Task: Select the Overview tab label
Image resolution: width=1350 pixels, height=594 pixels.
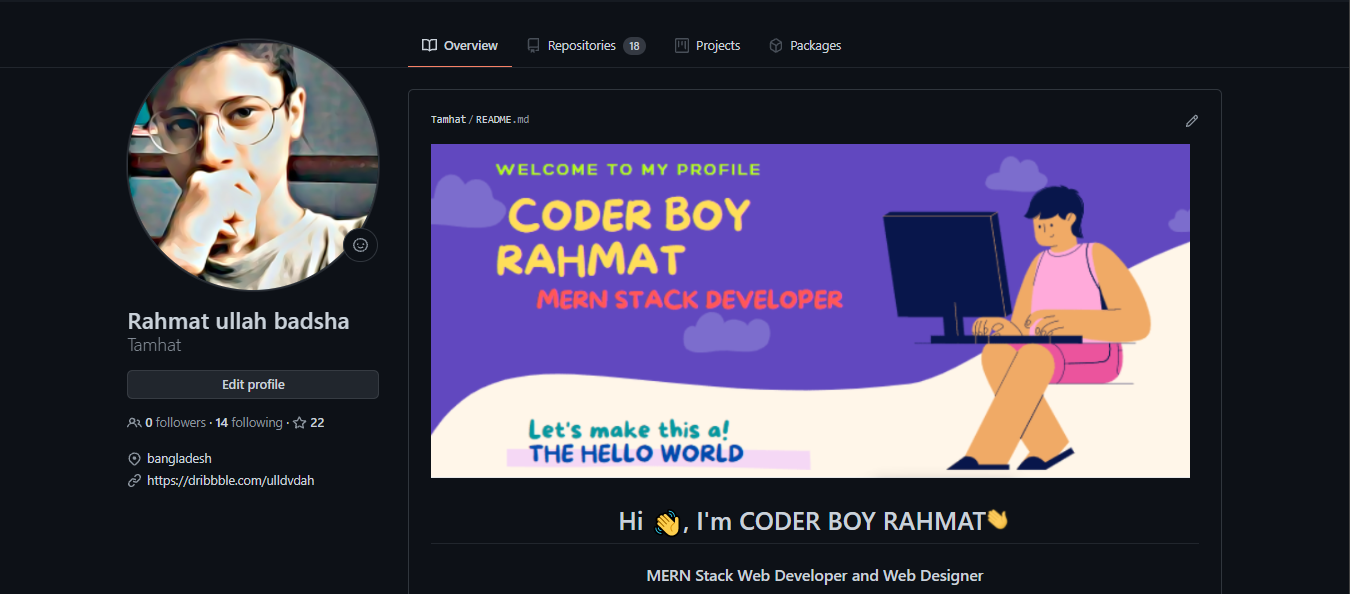Action: 470,46
